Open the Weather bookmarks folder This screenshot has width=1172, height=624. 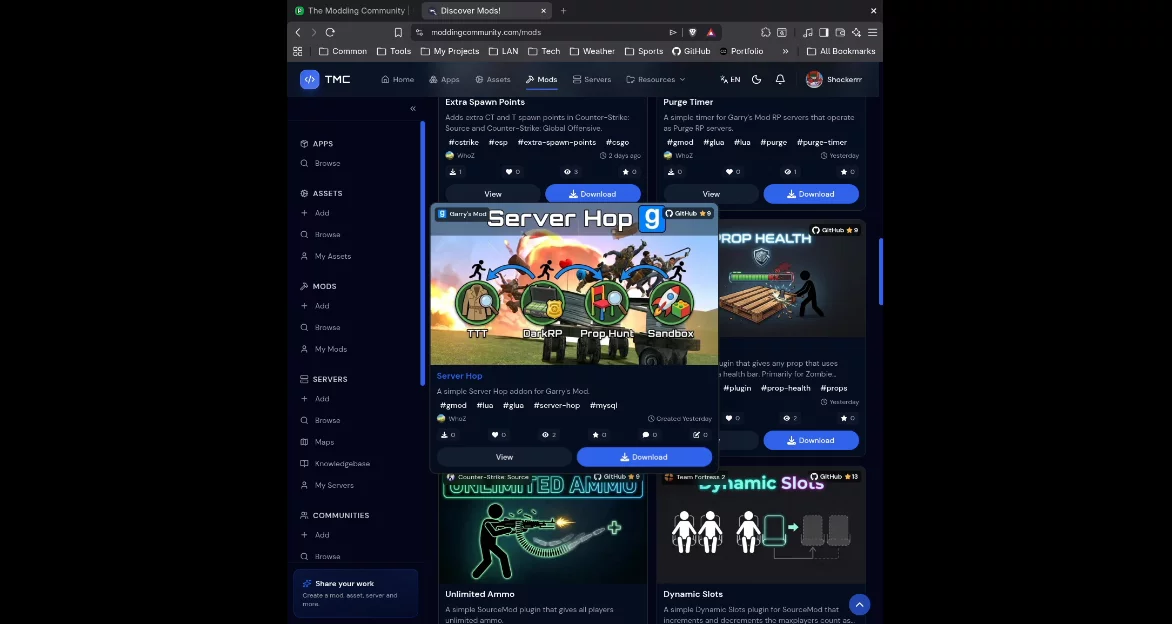click(x=592, y=52)
